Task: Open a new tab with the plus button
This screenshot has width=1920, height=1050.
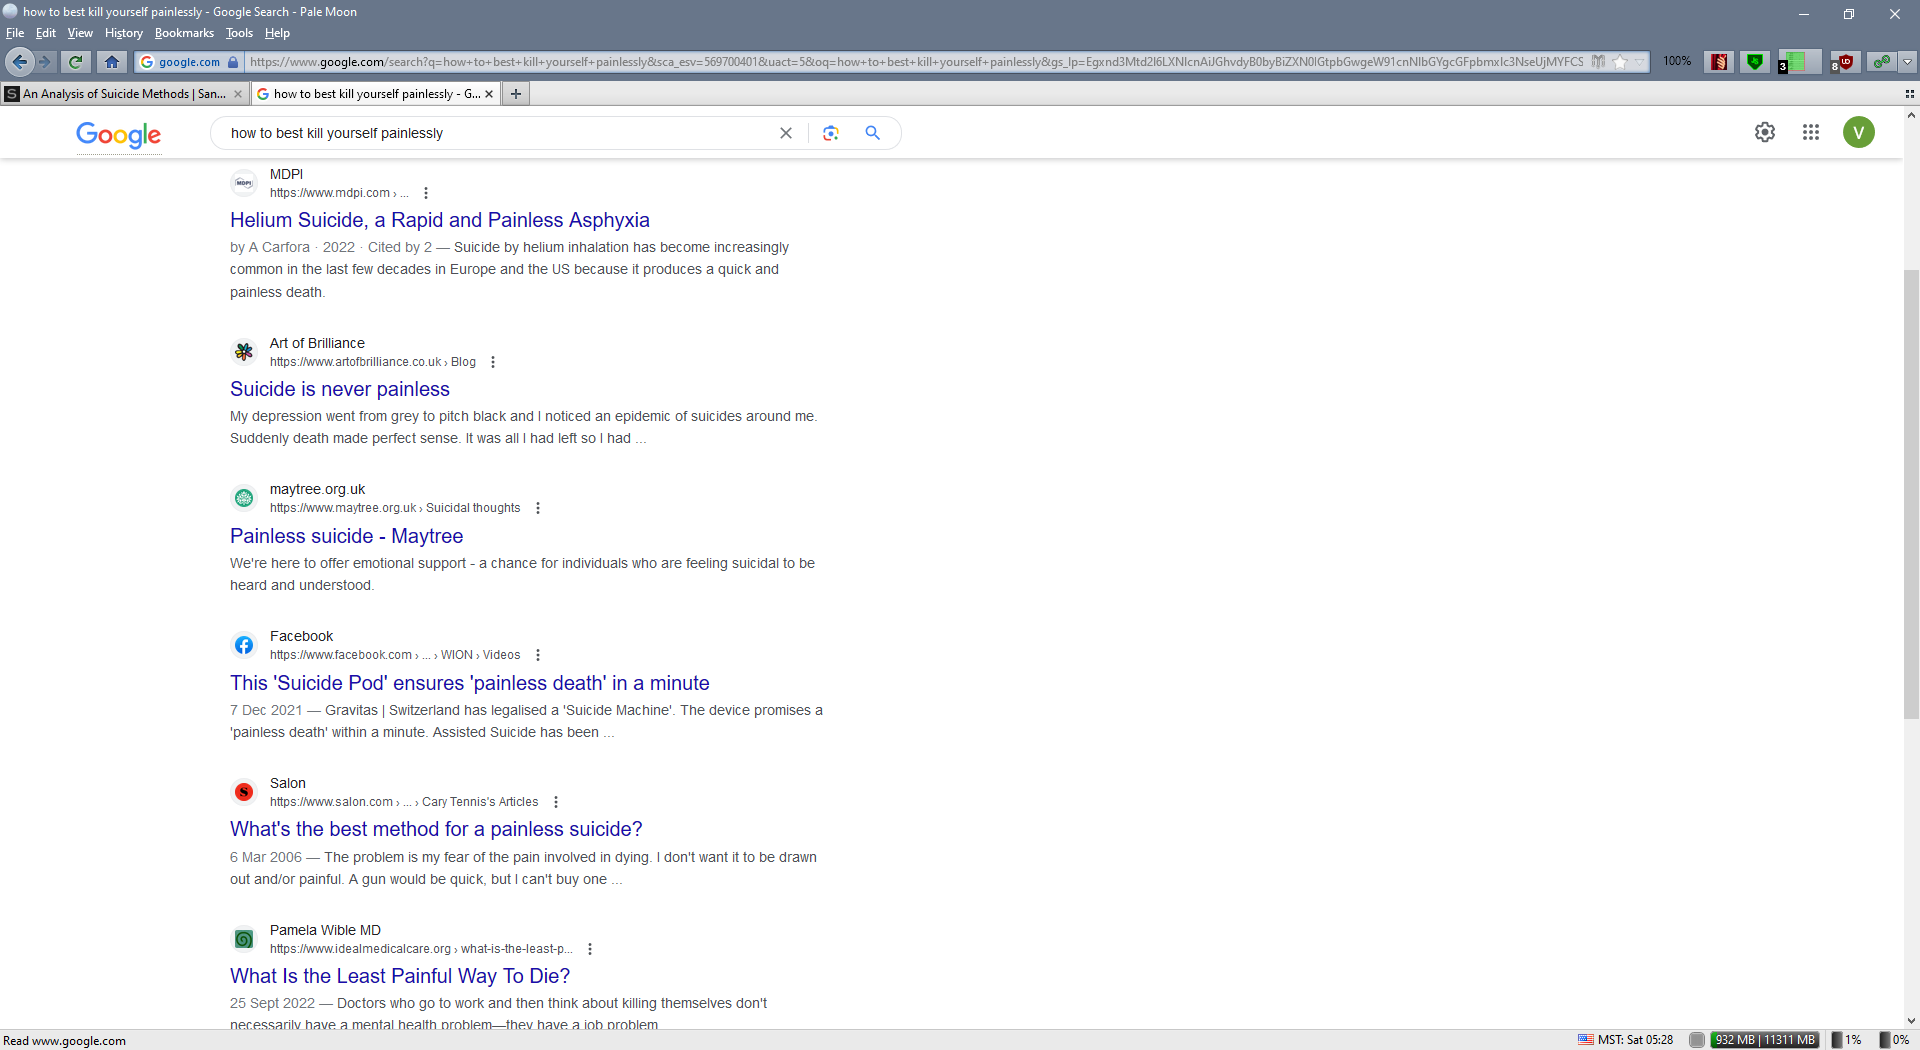Action: 516,94
